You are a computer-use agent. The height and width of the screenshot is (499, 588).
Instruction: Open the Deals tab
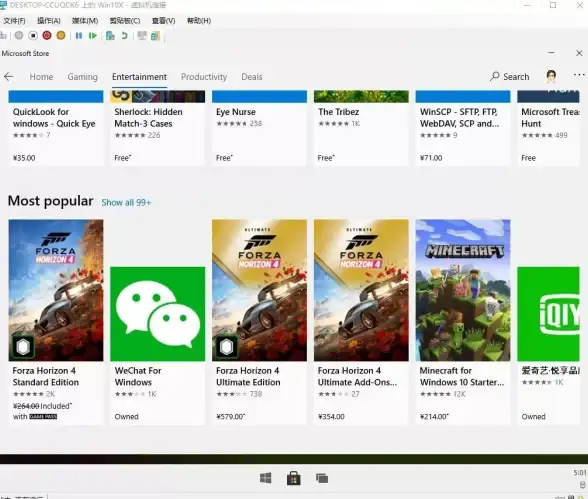pyautogui.click(x=252, y=77)
